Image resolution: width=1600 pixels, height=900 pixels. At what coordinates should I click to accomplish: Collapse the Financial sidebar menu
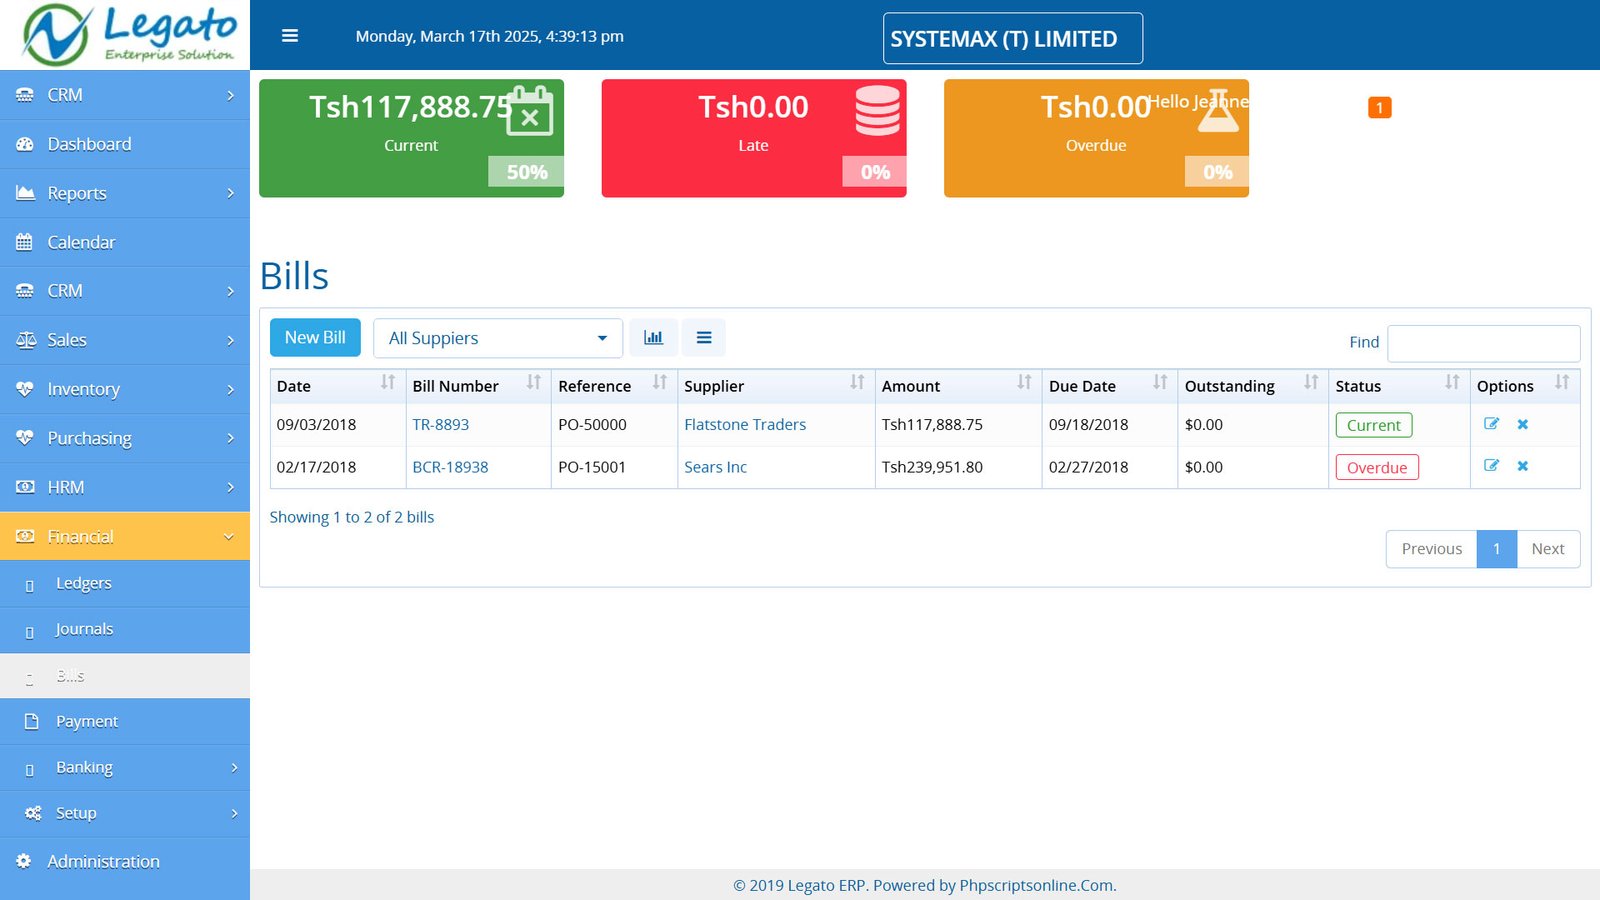point(125,536)
